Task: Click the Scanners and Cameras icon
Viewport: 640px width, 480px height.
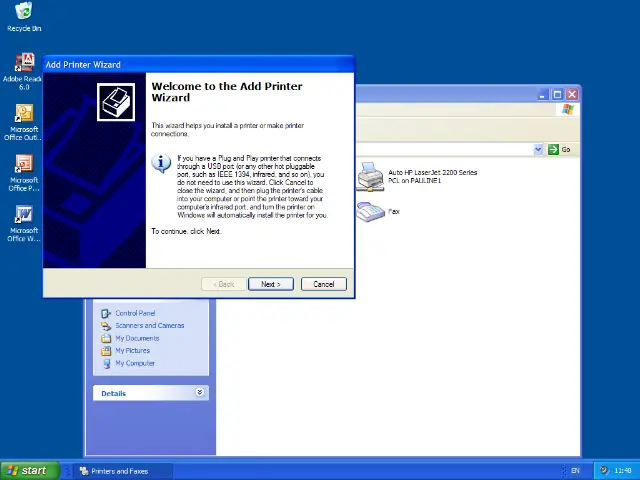Action: click(x=106, y=326)
